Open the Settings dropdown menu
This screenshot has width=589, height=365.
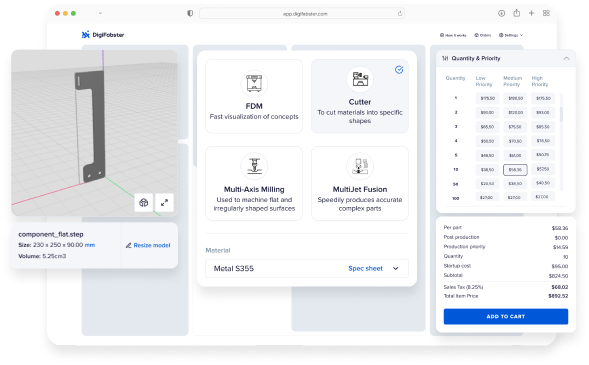coord(511,35)
